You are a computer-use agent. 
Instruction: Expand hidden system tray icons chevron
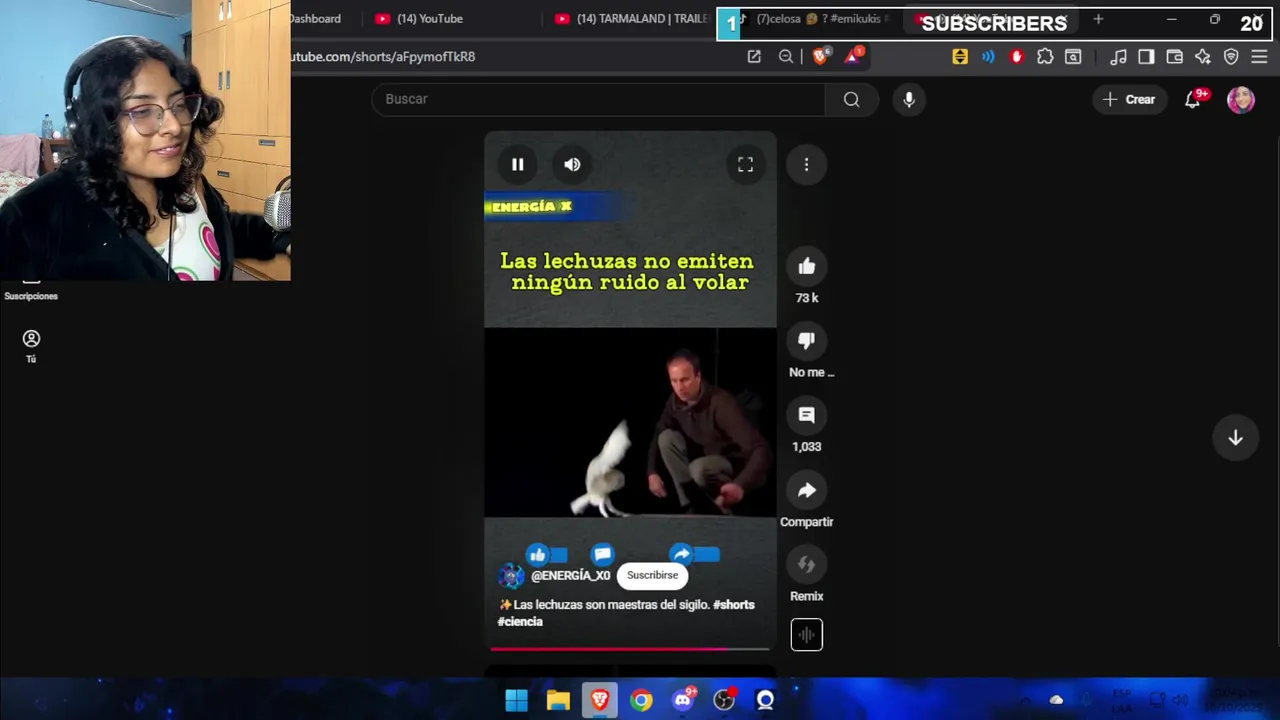coord(1025,700)
